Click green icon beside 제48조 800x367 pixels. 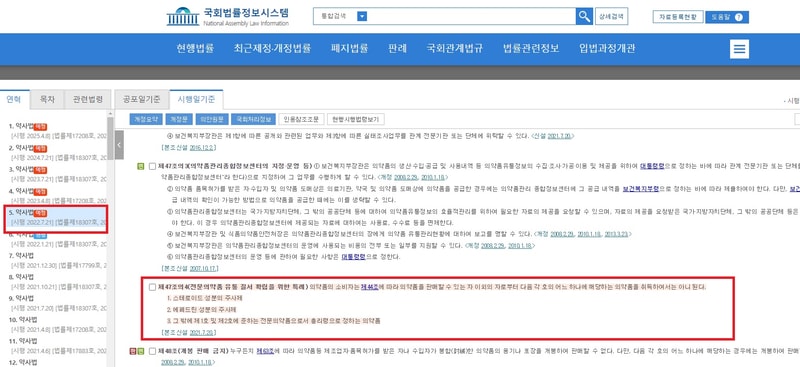click(140, 351)
